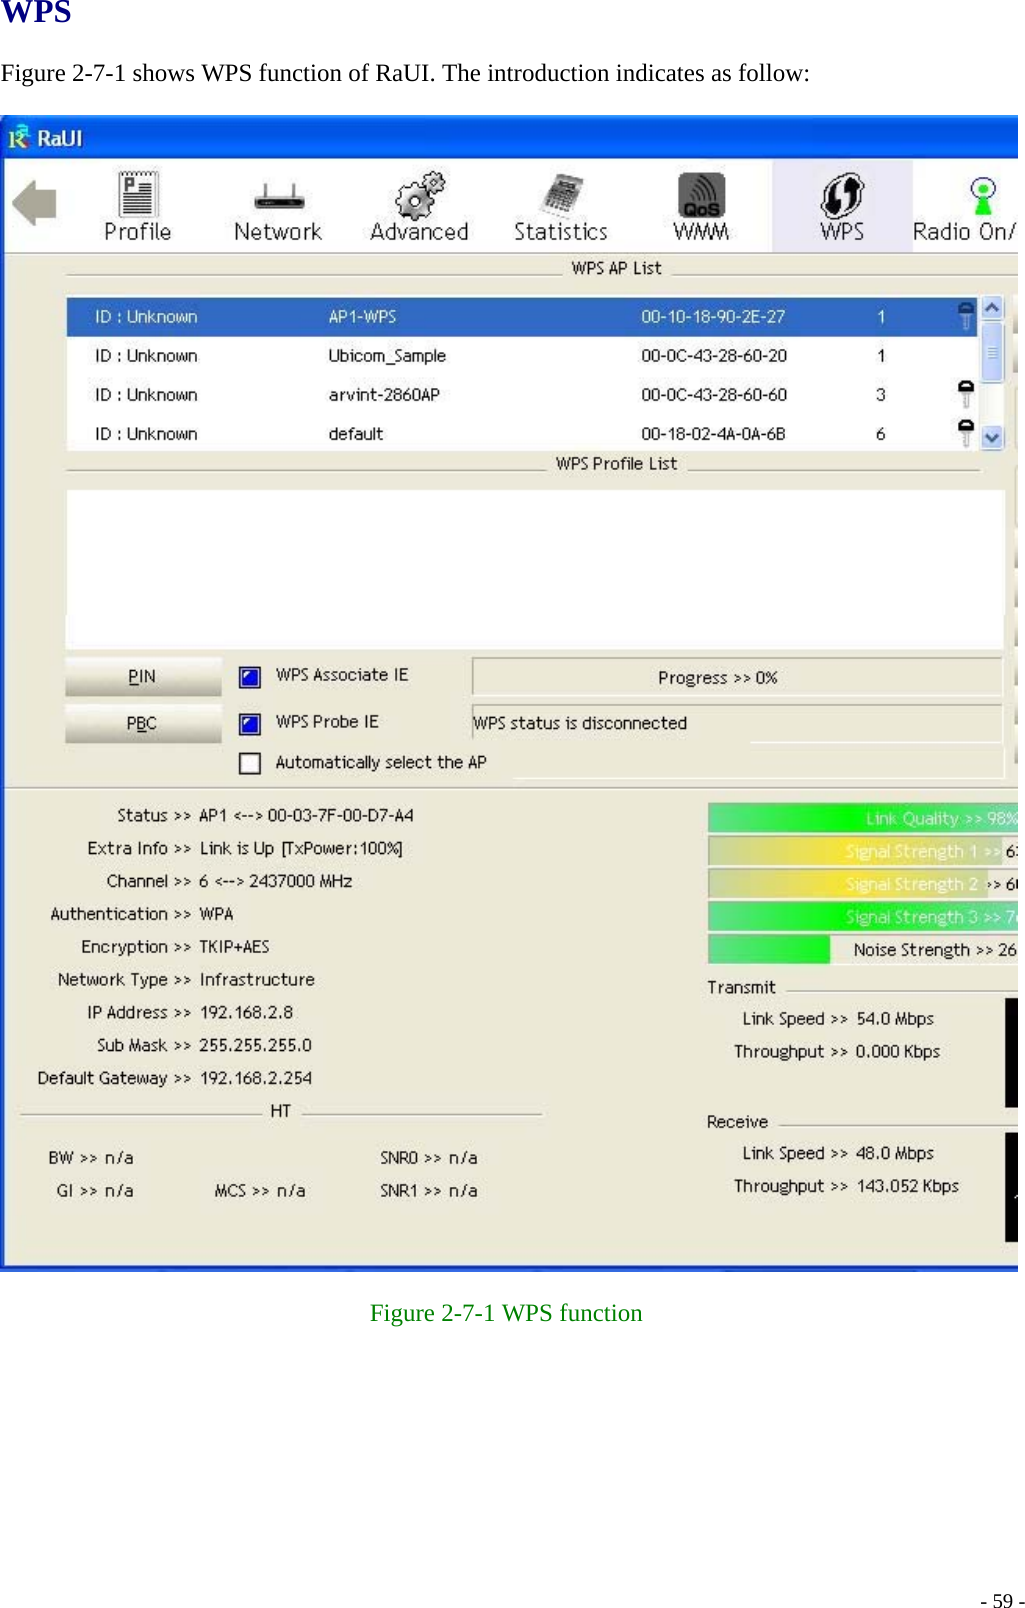Click the Authentication WPA value
The image size is (1025, 1608).
tap(216, 914)
